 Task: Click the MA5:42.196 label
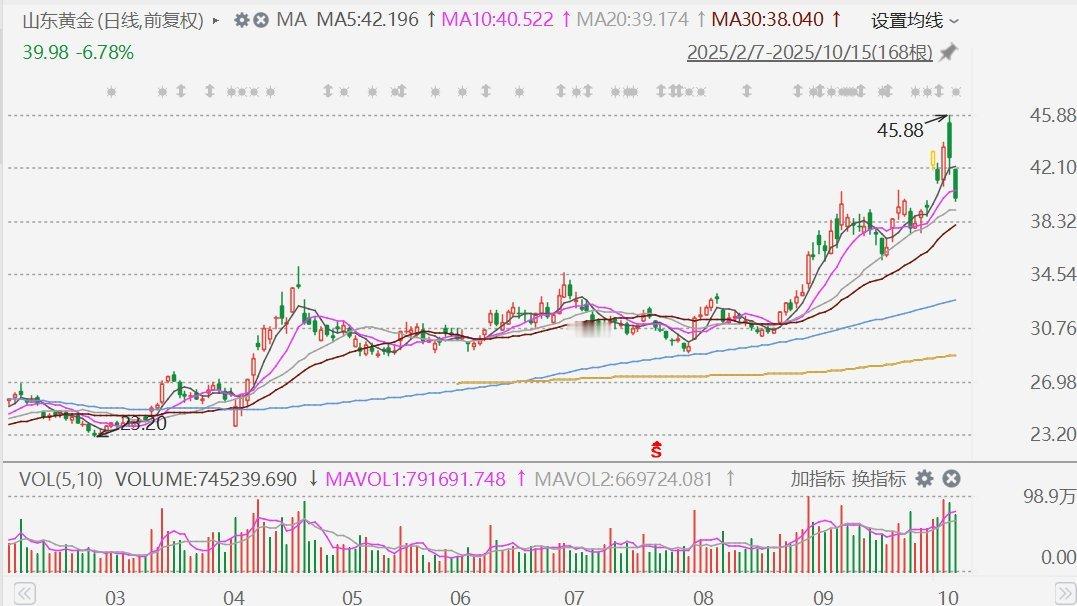coord(367,19)
